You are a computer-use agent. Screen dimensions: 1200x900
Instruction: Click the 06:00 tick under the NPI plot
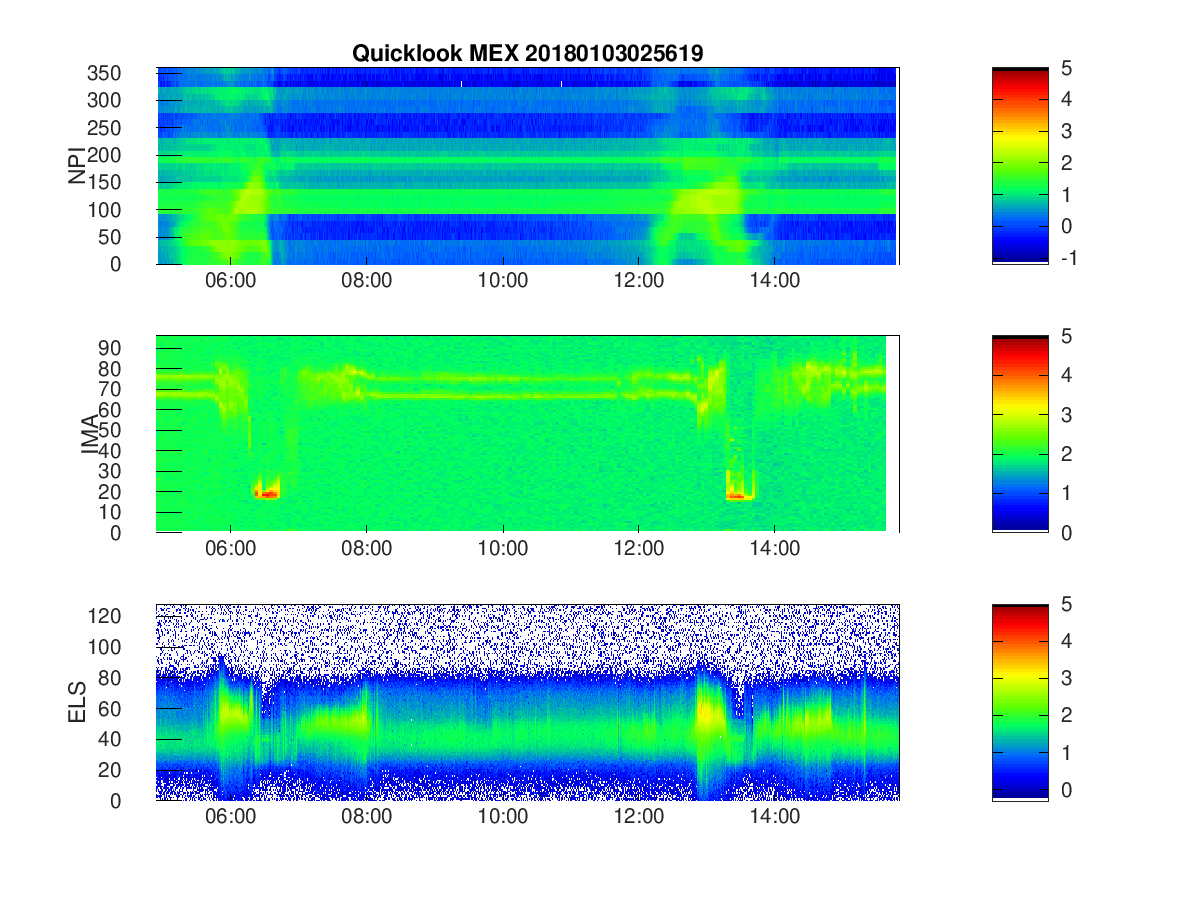pyautogui.click(x=230, y=281)
